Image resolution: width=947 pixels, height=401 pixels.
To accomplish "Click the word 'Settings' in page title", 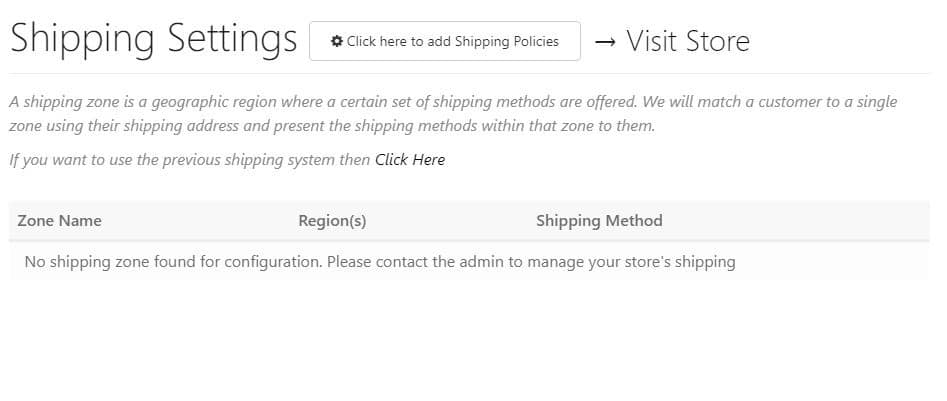I will click(233, 40).
